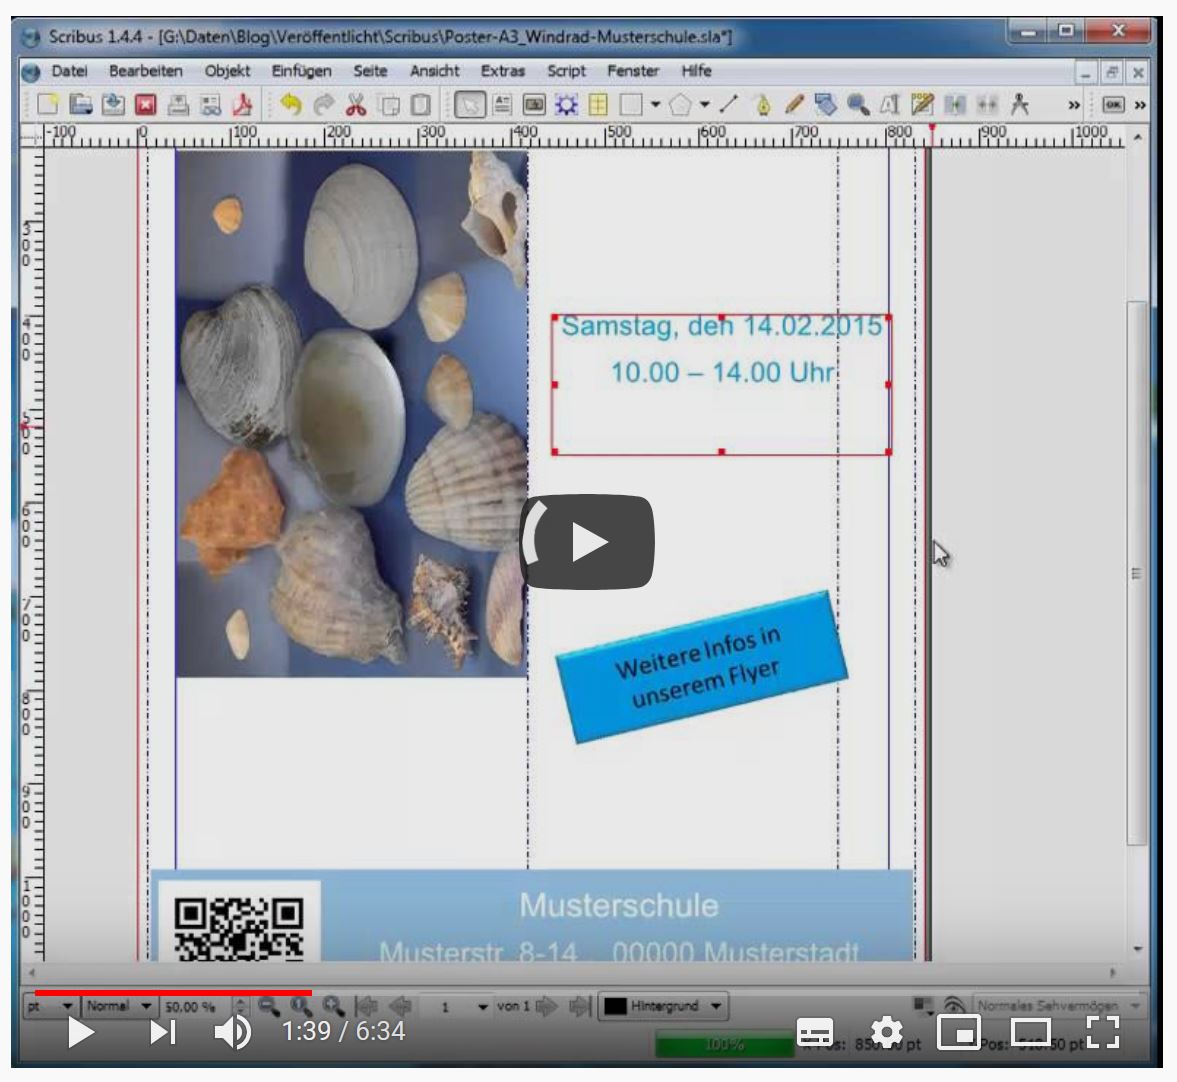The image size is (1177, 1082).
Task: Open polygon properties dropdown arrow
Action: (705, 104)
